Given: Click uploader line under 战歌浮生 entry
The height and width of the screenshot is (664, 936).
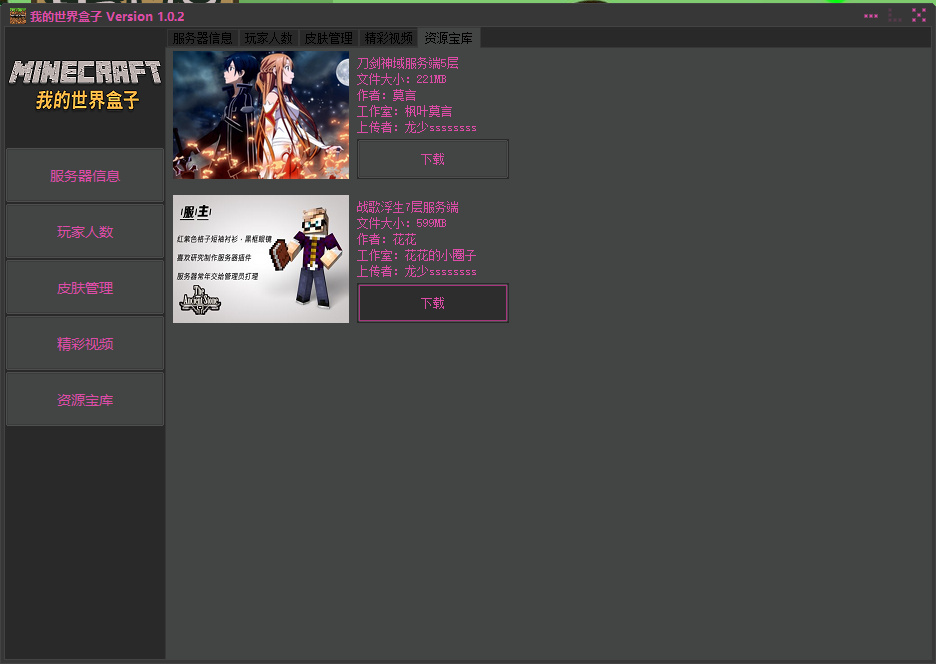Looking at the screenshot, I should pos(417,272).
